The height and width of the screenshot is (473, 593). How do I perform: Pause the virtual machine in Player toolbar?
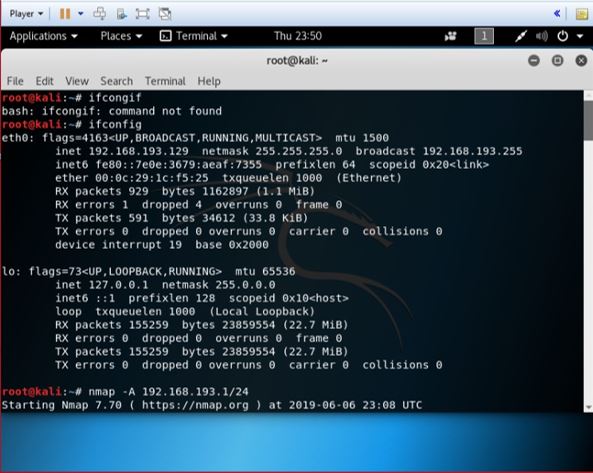(65, 14)
